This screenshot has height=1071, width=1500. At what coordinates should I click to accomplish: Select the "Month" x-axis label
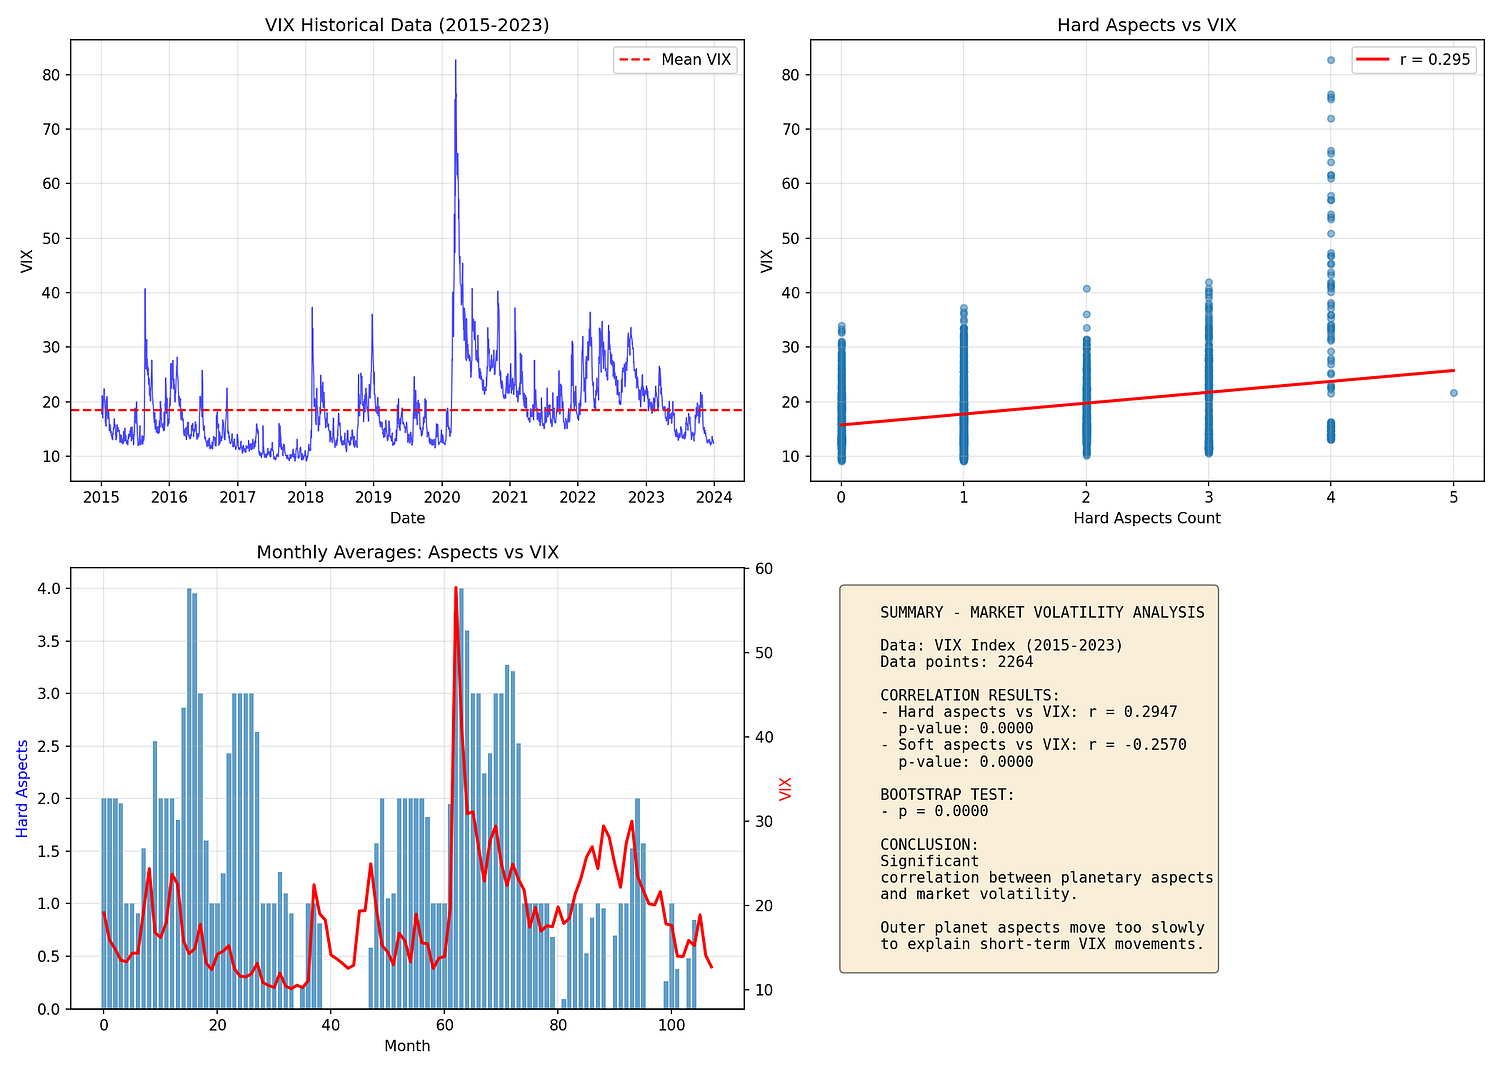[x=407, y=1046]
